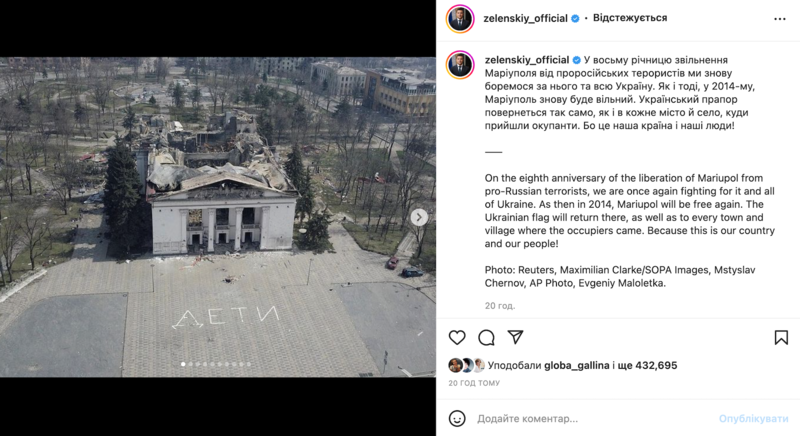The width and height of the screenshot is (800, 436).
Task: Open liker globa_gallina profile
Action: pyautogui.click(x=577, y=365)
